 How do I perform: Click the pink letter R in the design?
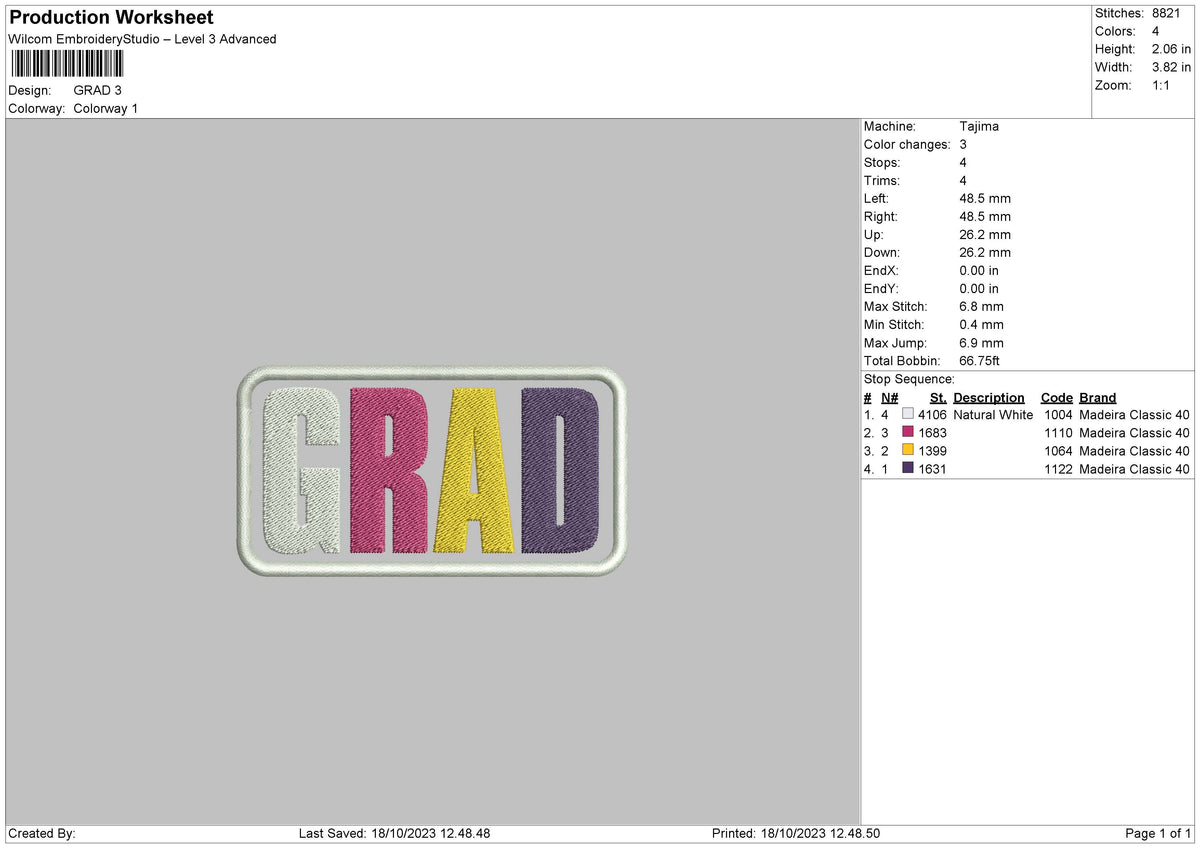[x=391, y=470]
